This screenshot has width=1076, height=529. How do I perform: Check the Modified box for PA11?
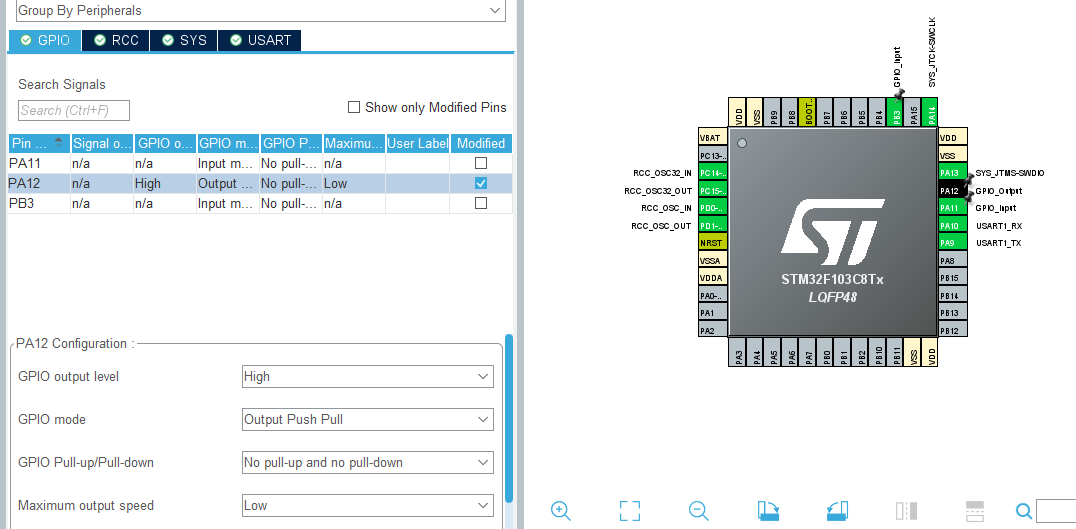[481, 163]
